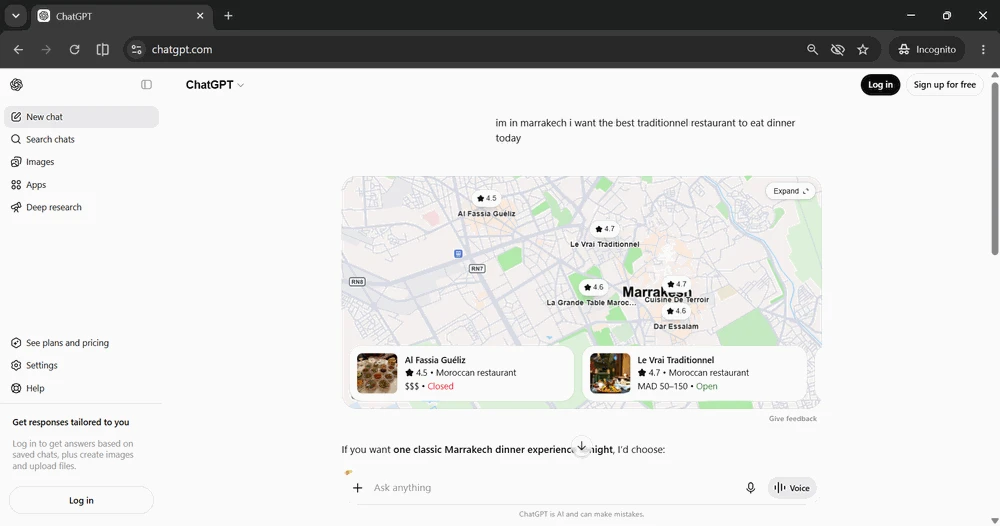Click the blocked third-party cookies eye icon

837,50
